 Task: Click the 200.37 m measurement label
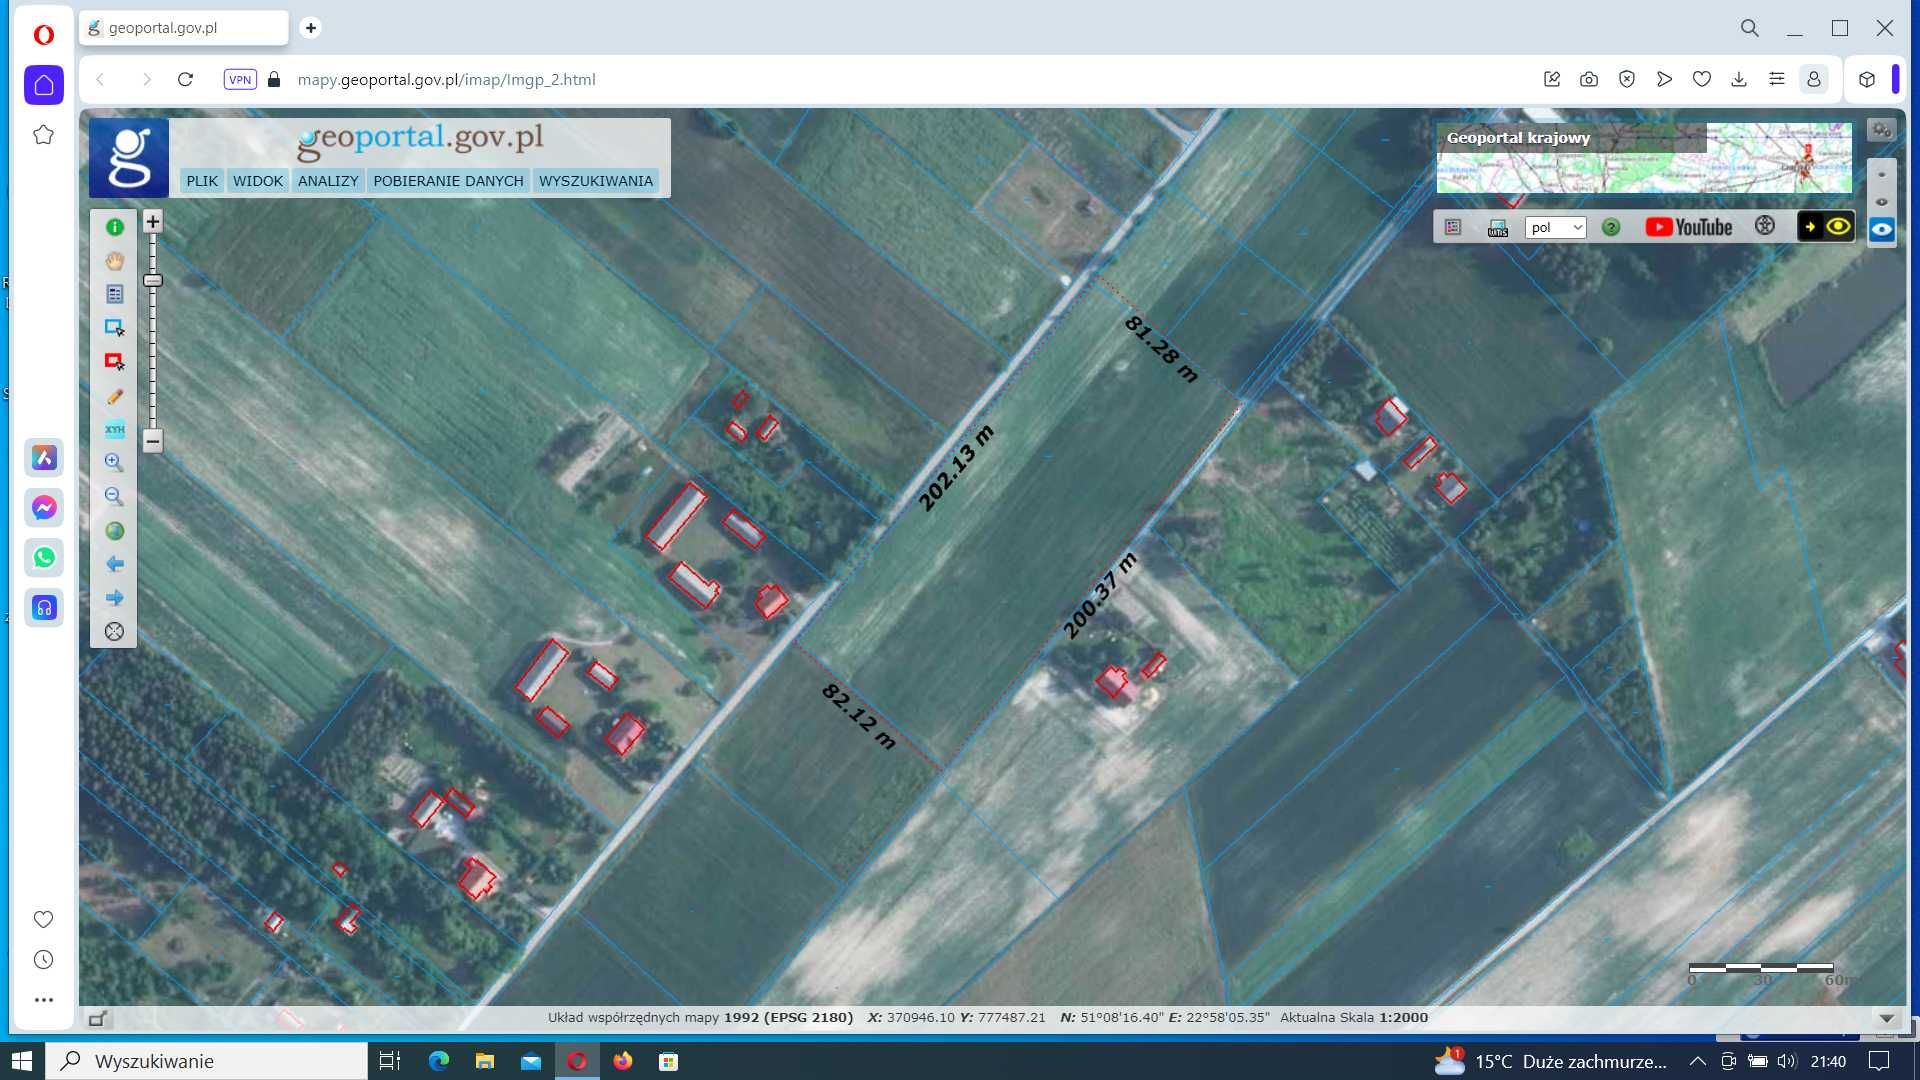click(1100, 595)
